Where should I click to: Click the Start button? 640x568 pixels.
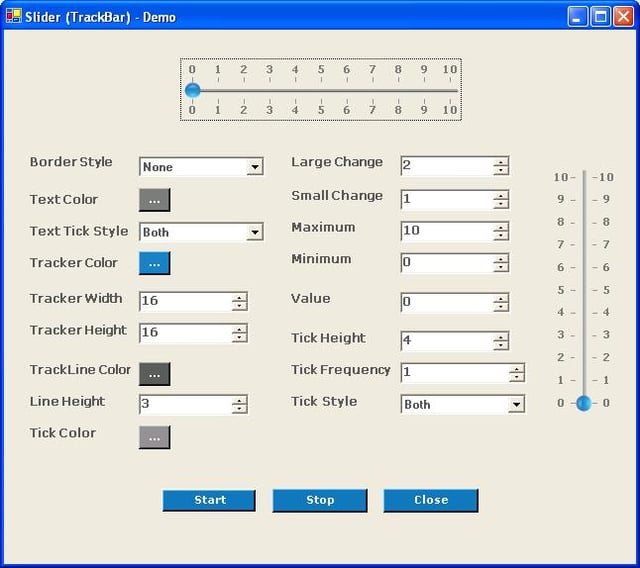point(209,500)
